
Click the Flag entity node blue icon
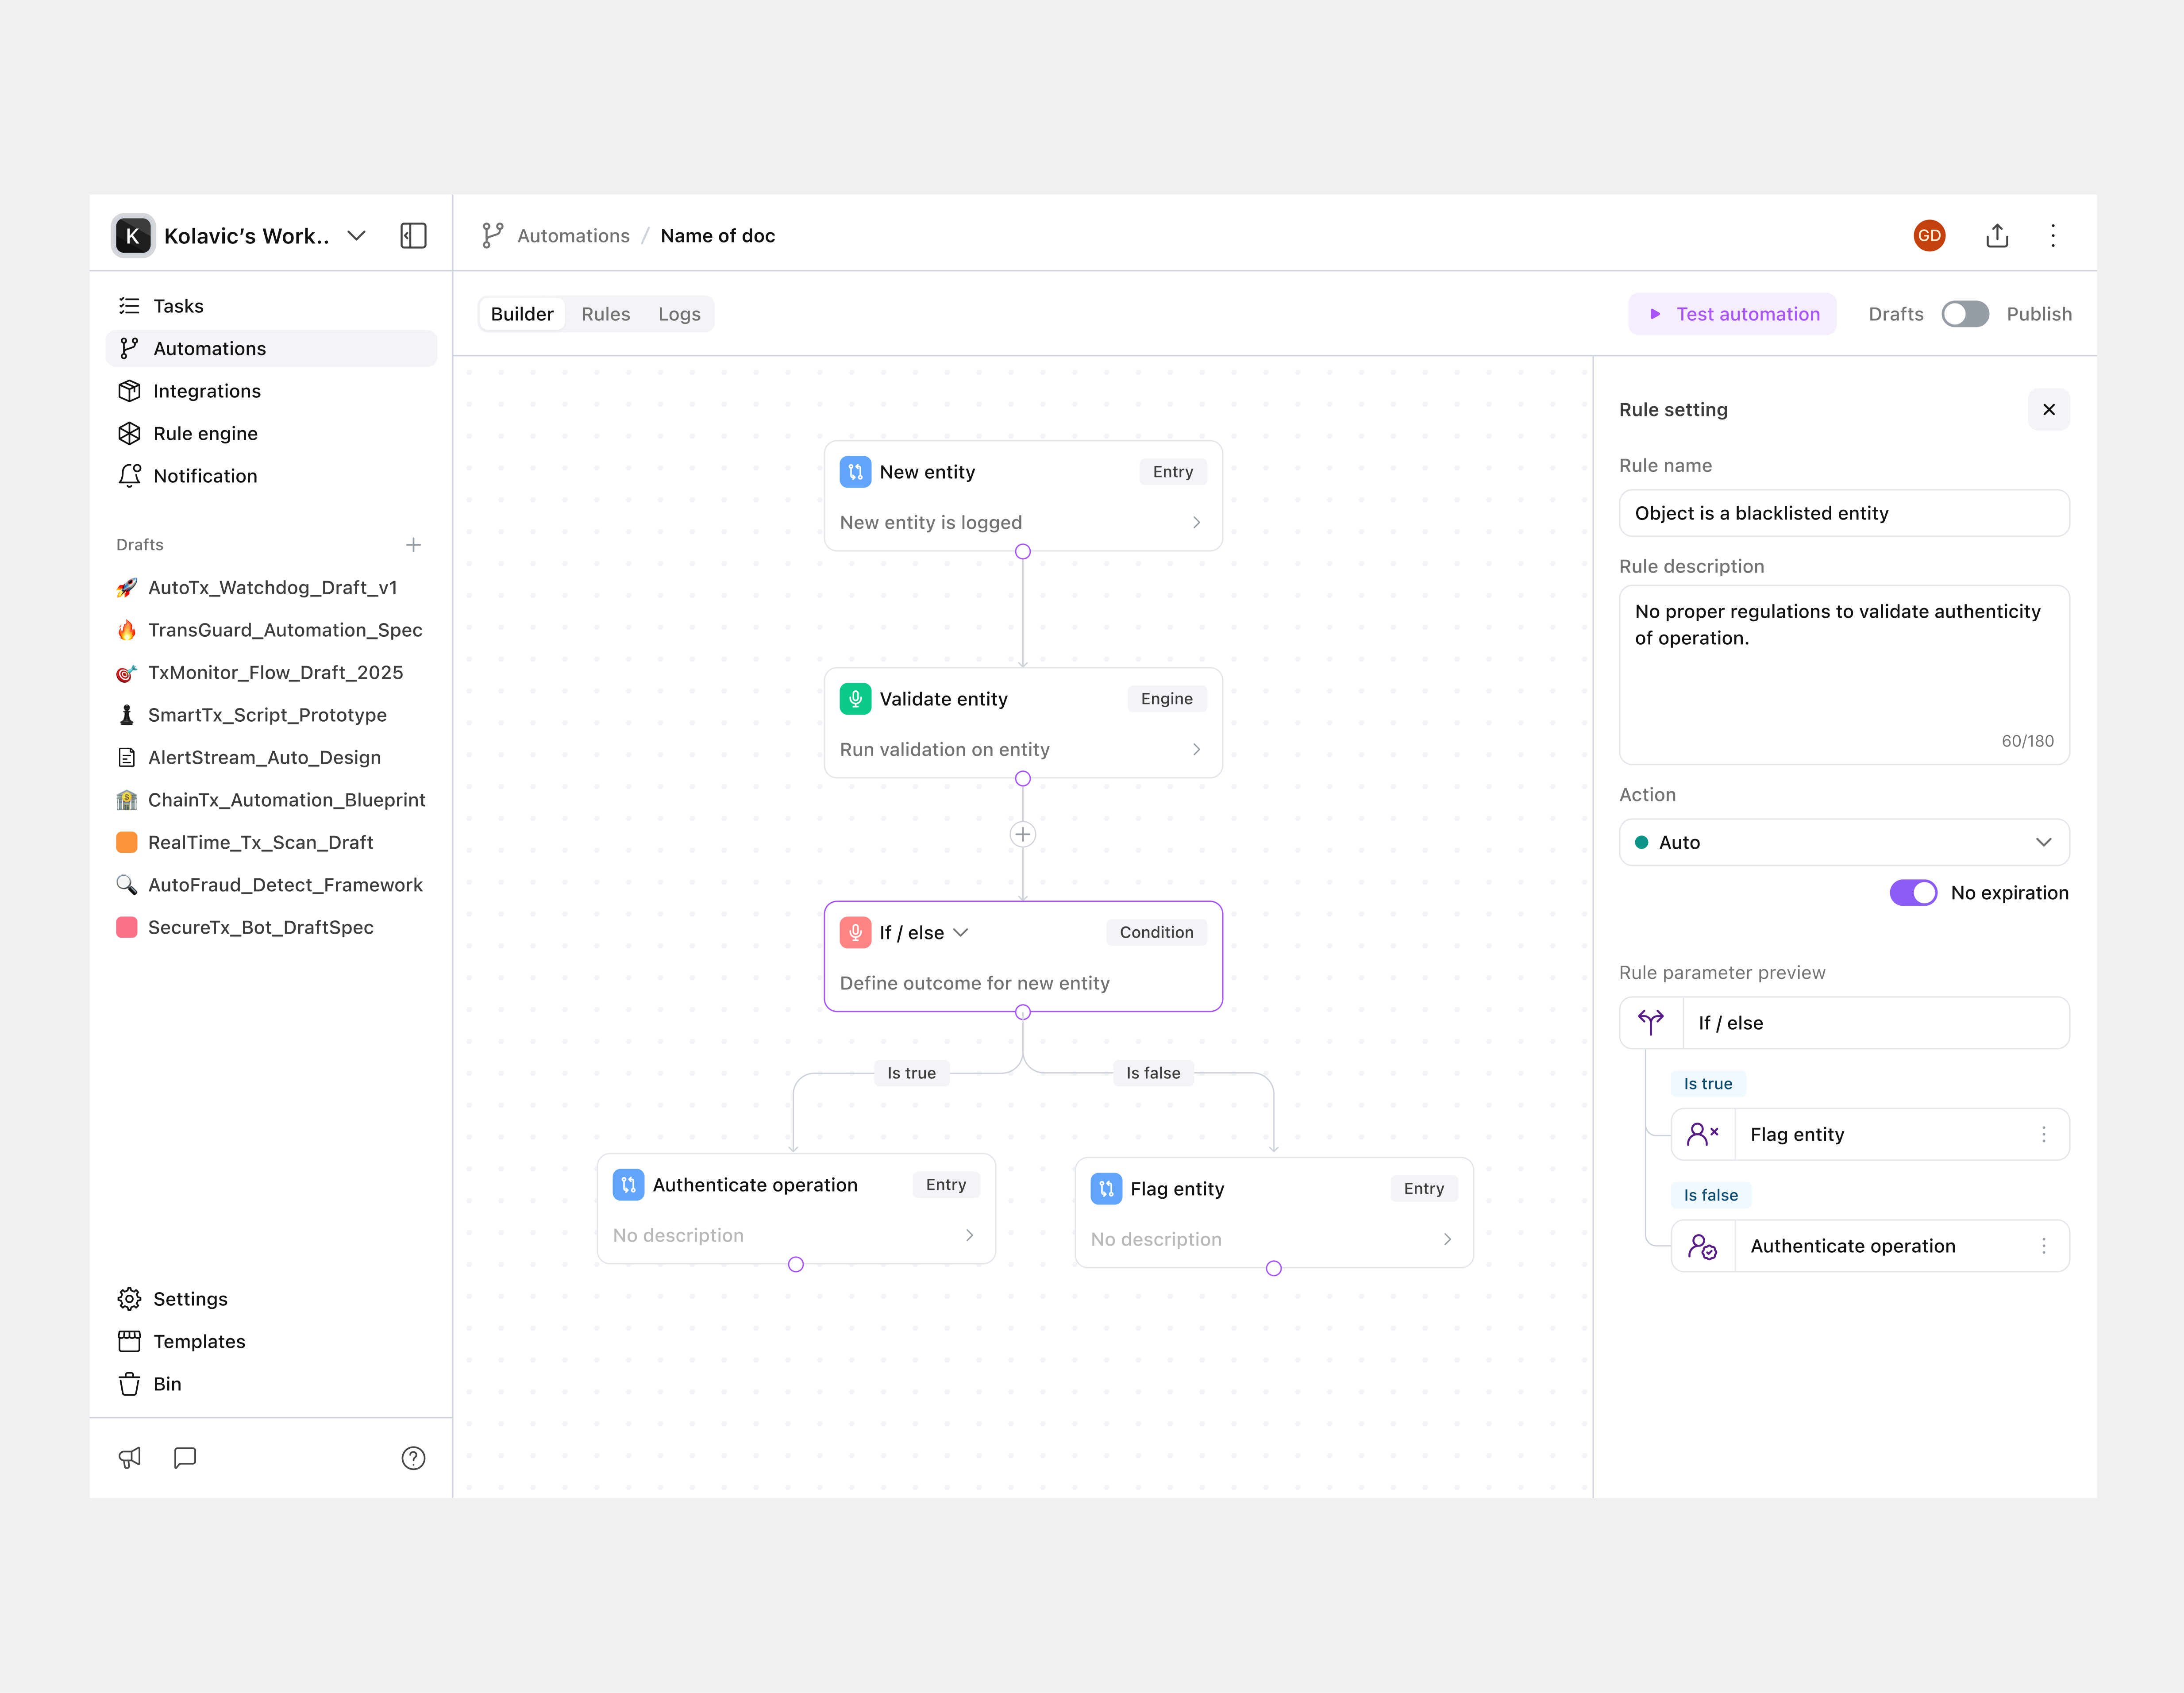[x=1106, y=1189]
